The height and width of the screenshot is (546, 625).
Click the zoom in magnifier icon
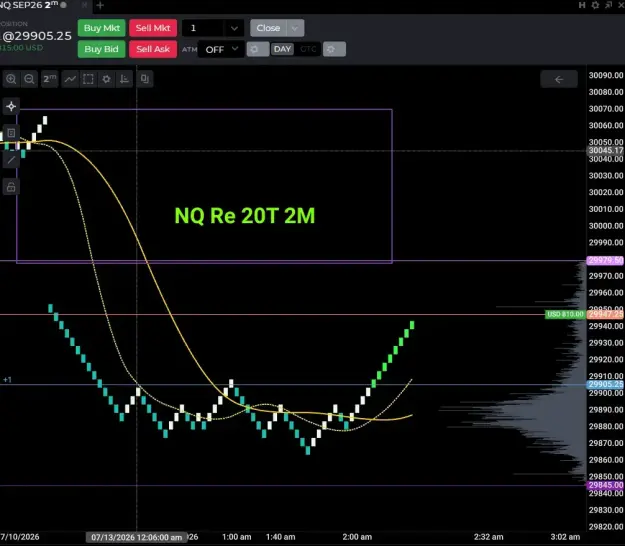point(11,79)
